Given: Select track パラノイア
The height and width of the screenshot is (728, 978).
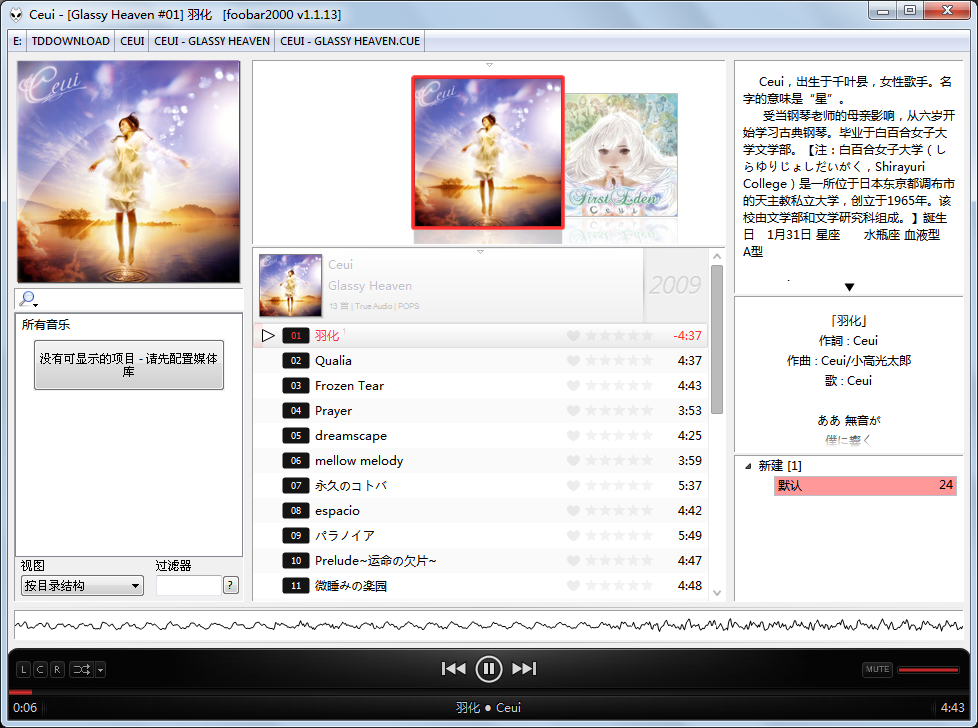Looking at the screenshot, I should (x=481, y=535).
